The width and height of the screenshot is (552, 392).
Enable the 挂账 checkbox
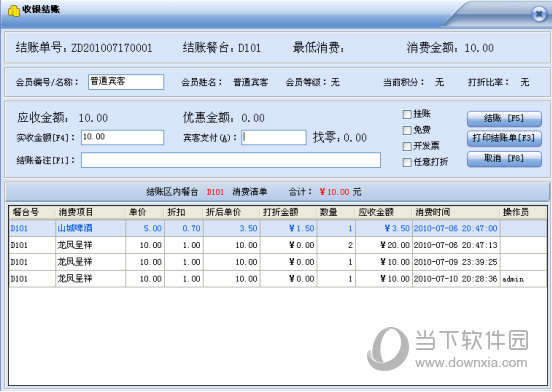pos(407,114)
